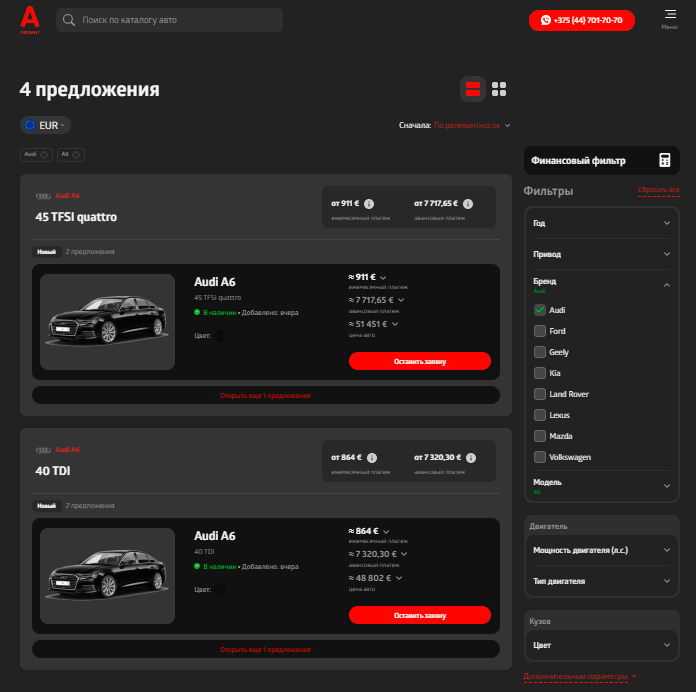Viewport: 696px width, 692px height.
Task: Check the Ford brand checkbox
Action: click(540, 331)
